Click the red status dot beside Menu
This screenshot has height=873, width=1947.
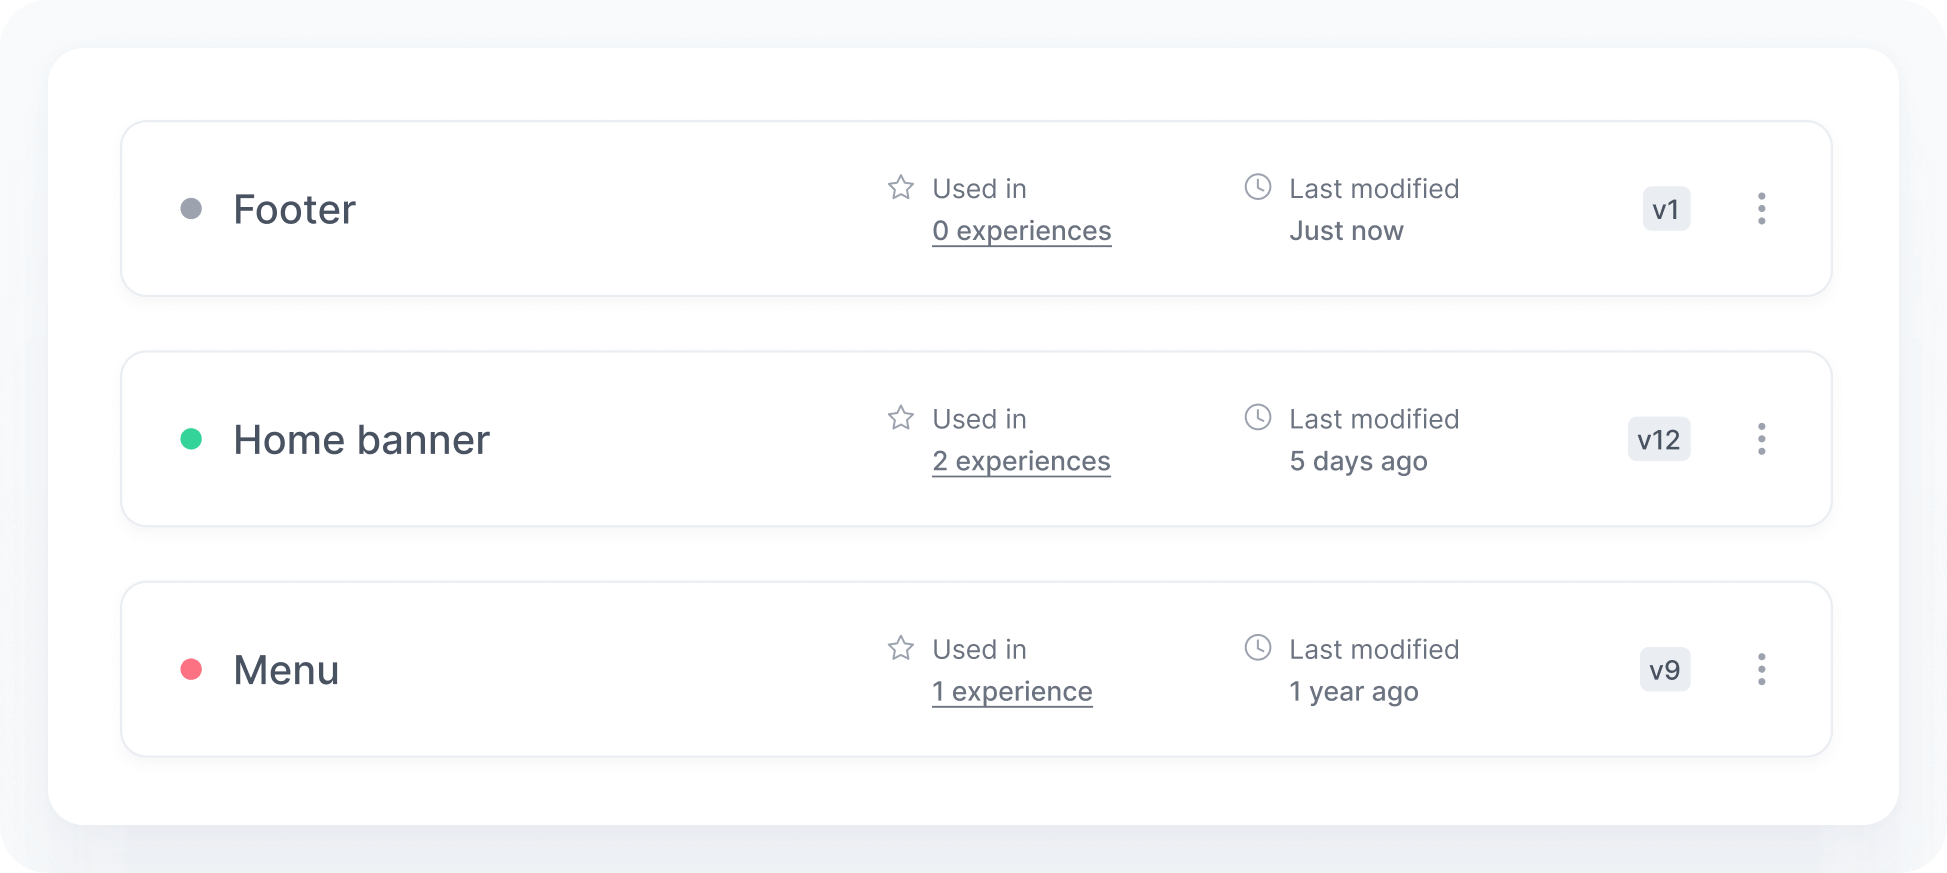191,669
